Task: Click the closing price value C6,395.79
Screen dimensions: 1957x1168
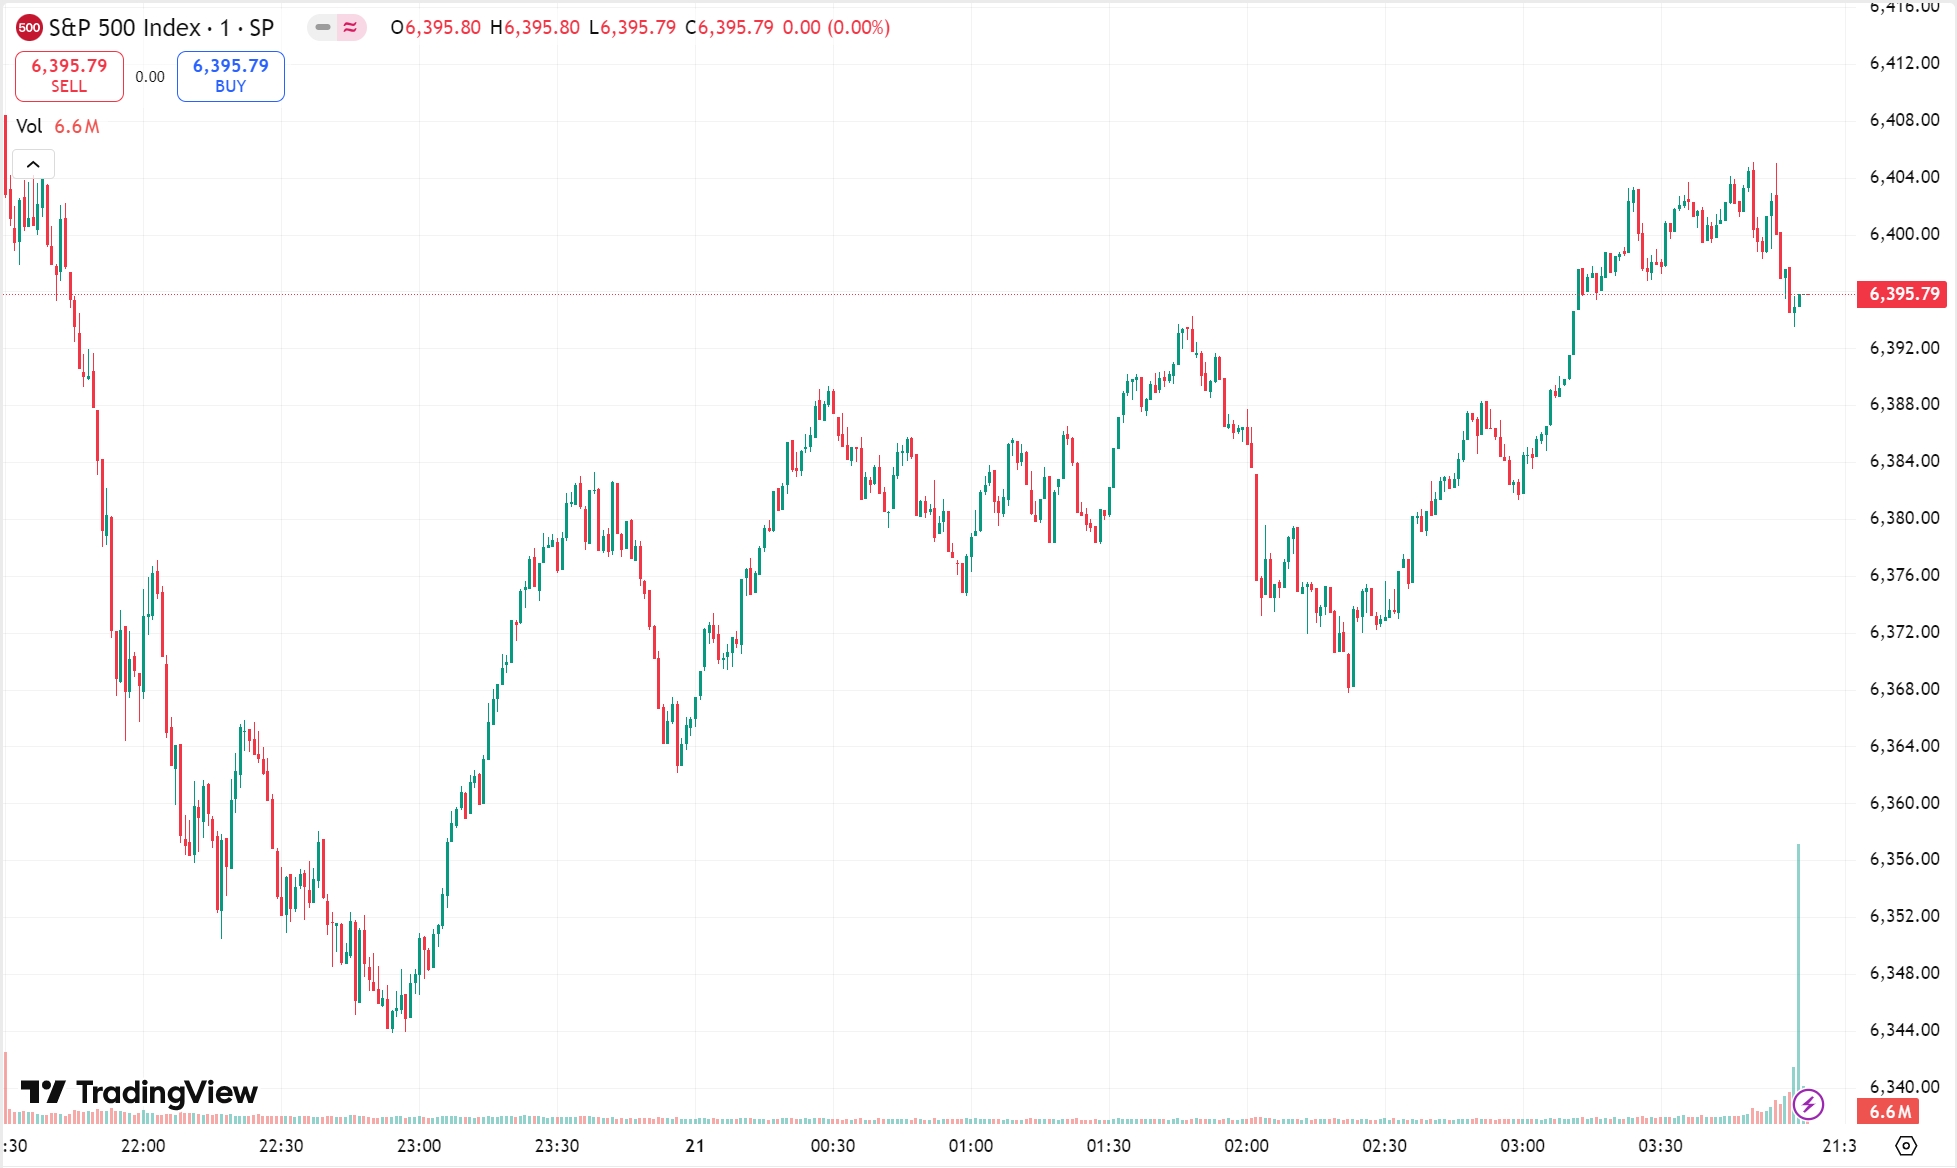Action: point(729,28)
